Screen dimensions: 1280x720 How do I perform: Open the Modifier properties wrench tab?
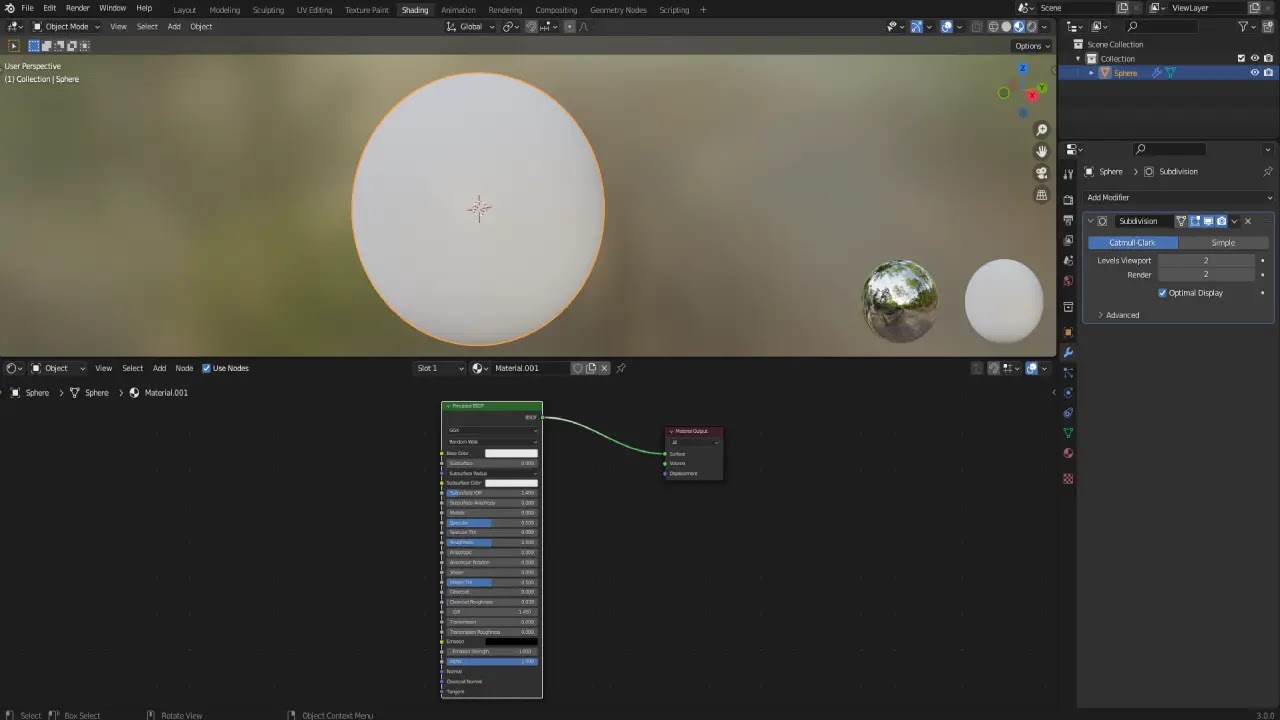click(x=1068, y=352)
